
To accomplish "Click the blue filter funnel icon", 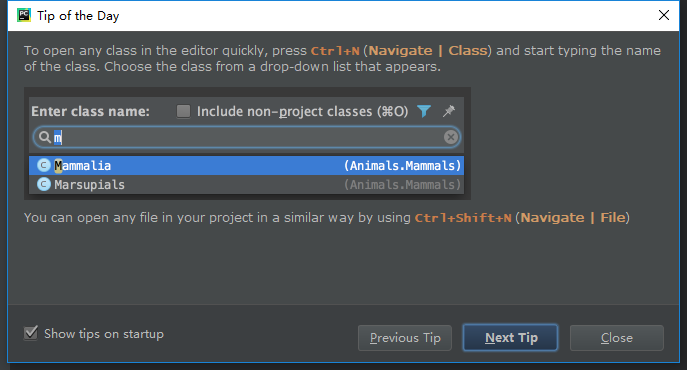I will point(424,111).
